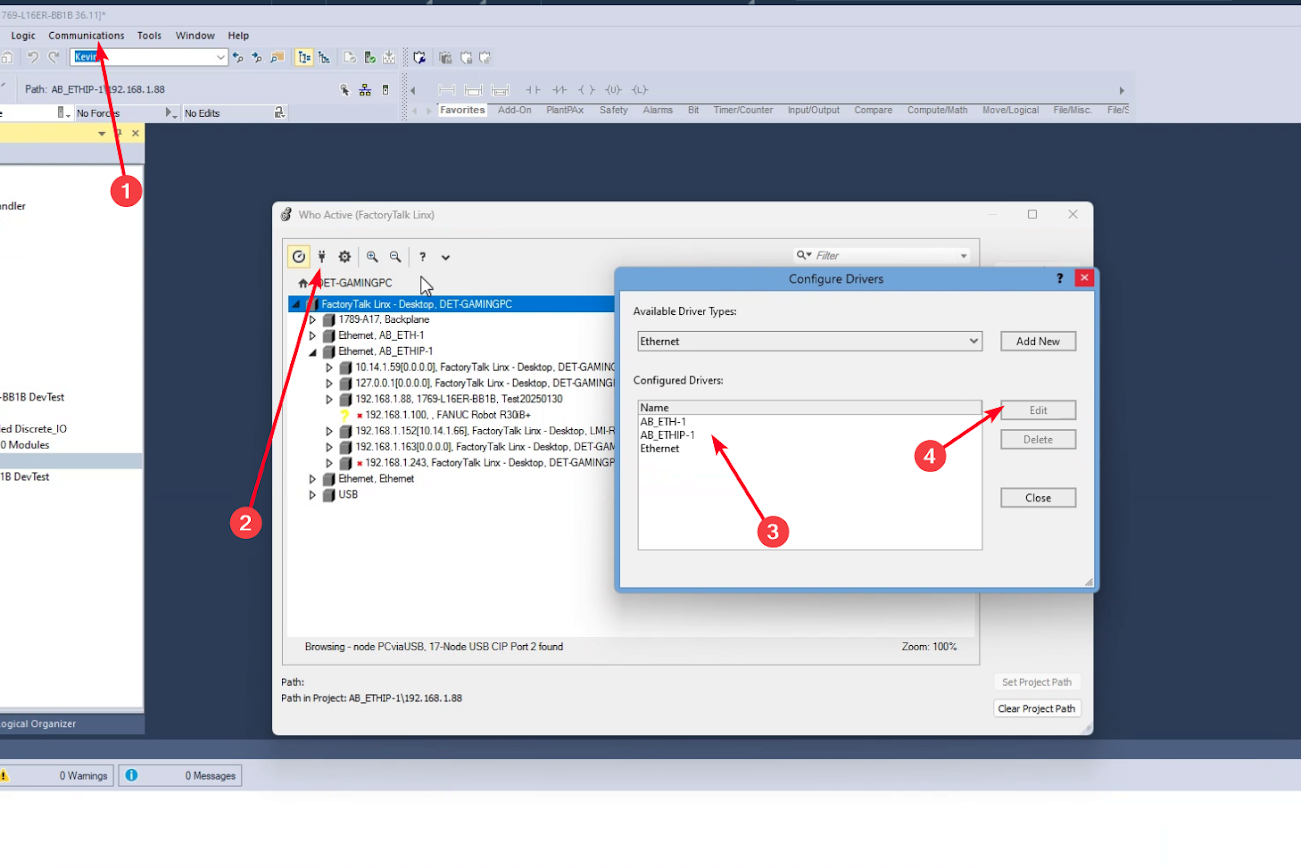Insert an Output Latch (L) coil

[640, 90]
